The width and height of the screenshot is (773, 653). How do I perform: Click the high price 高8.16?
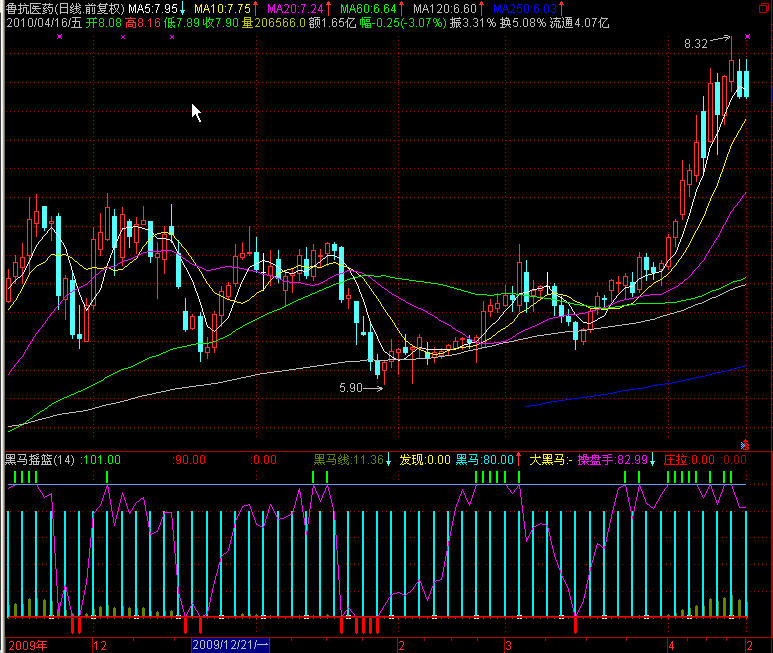pos(143,23)
